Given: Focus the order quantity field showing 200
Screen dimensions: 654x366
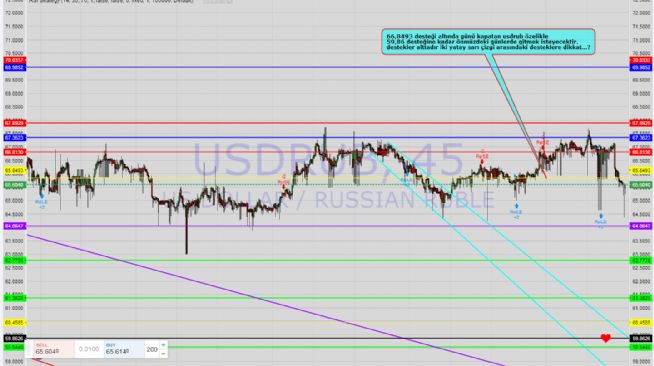Looking at the screenshot, I should pos(152,349).
